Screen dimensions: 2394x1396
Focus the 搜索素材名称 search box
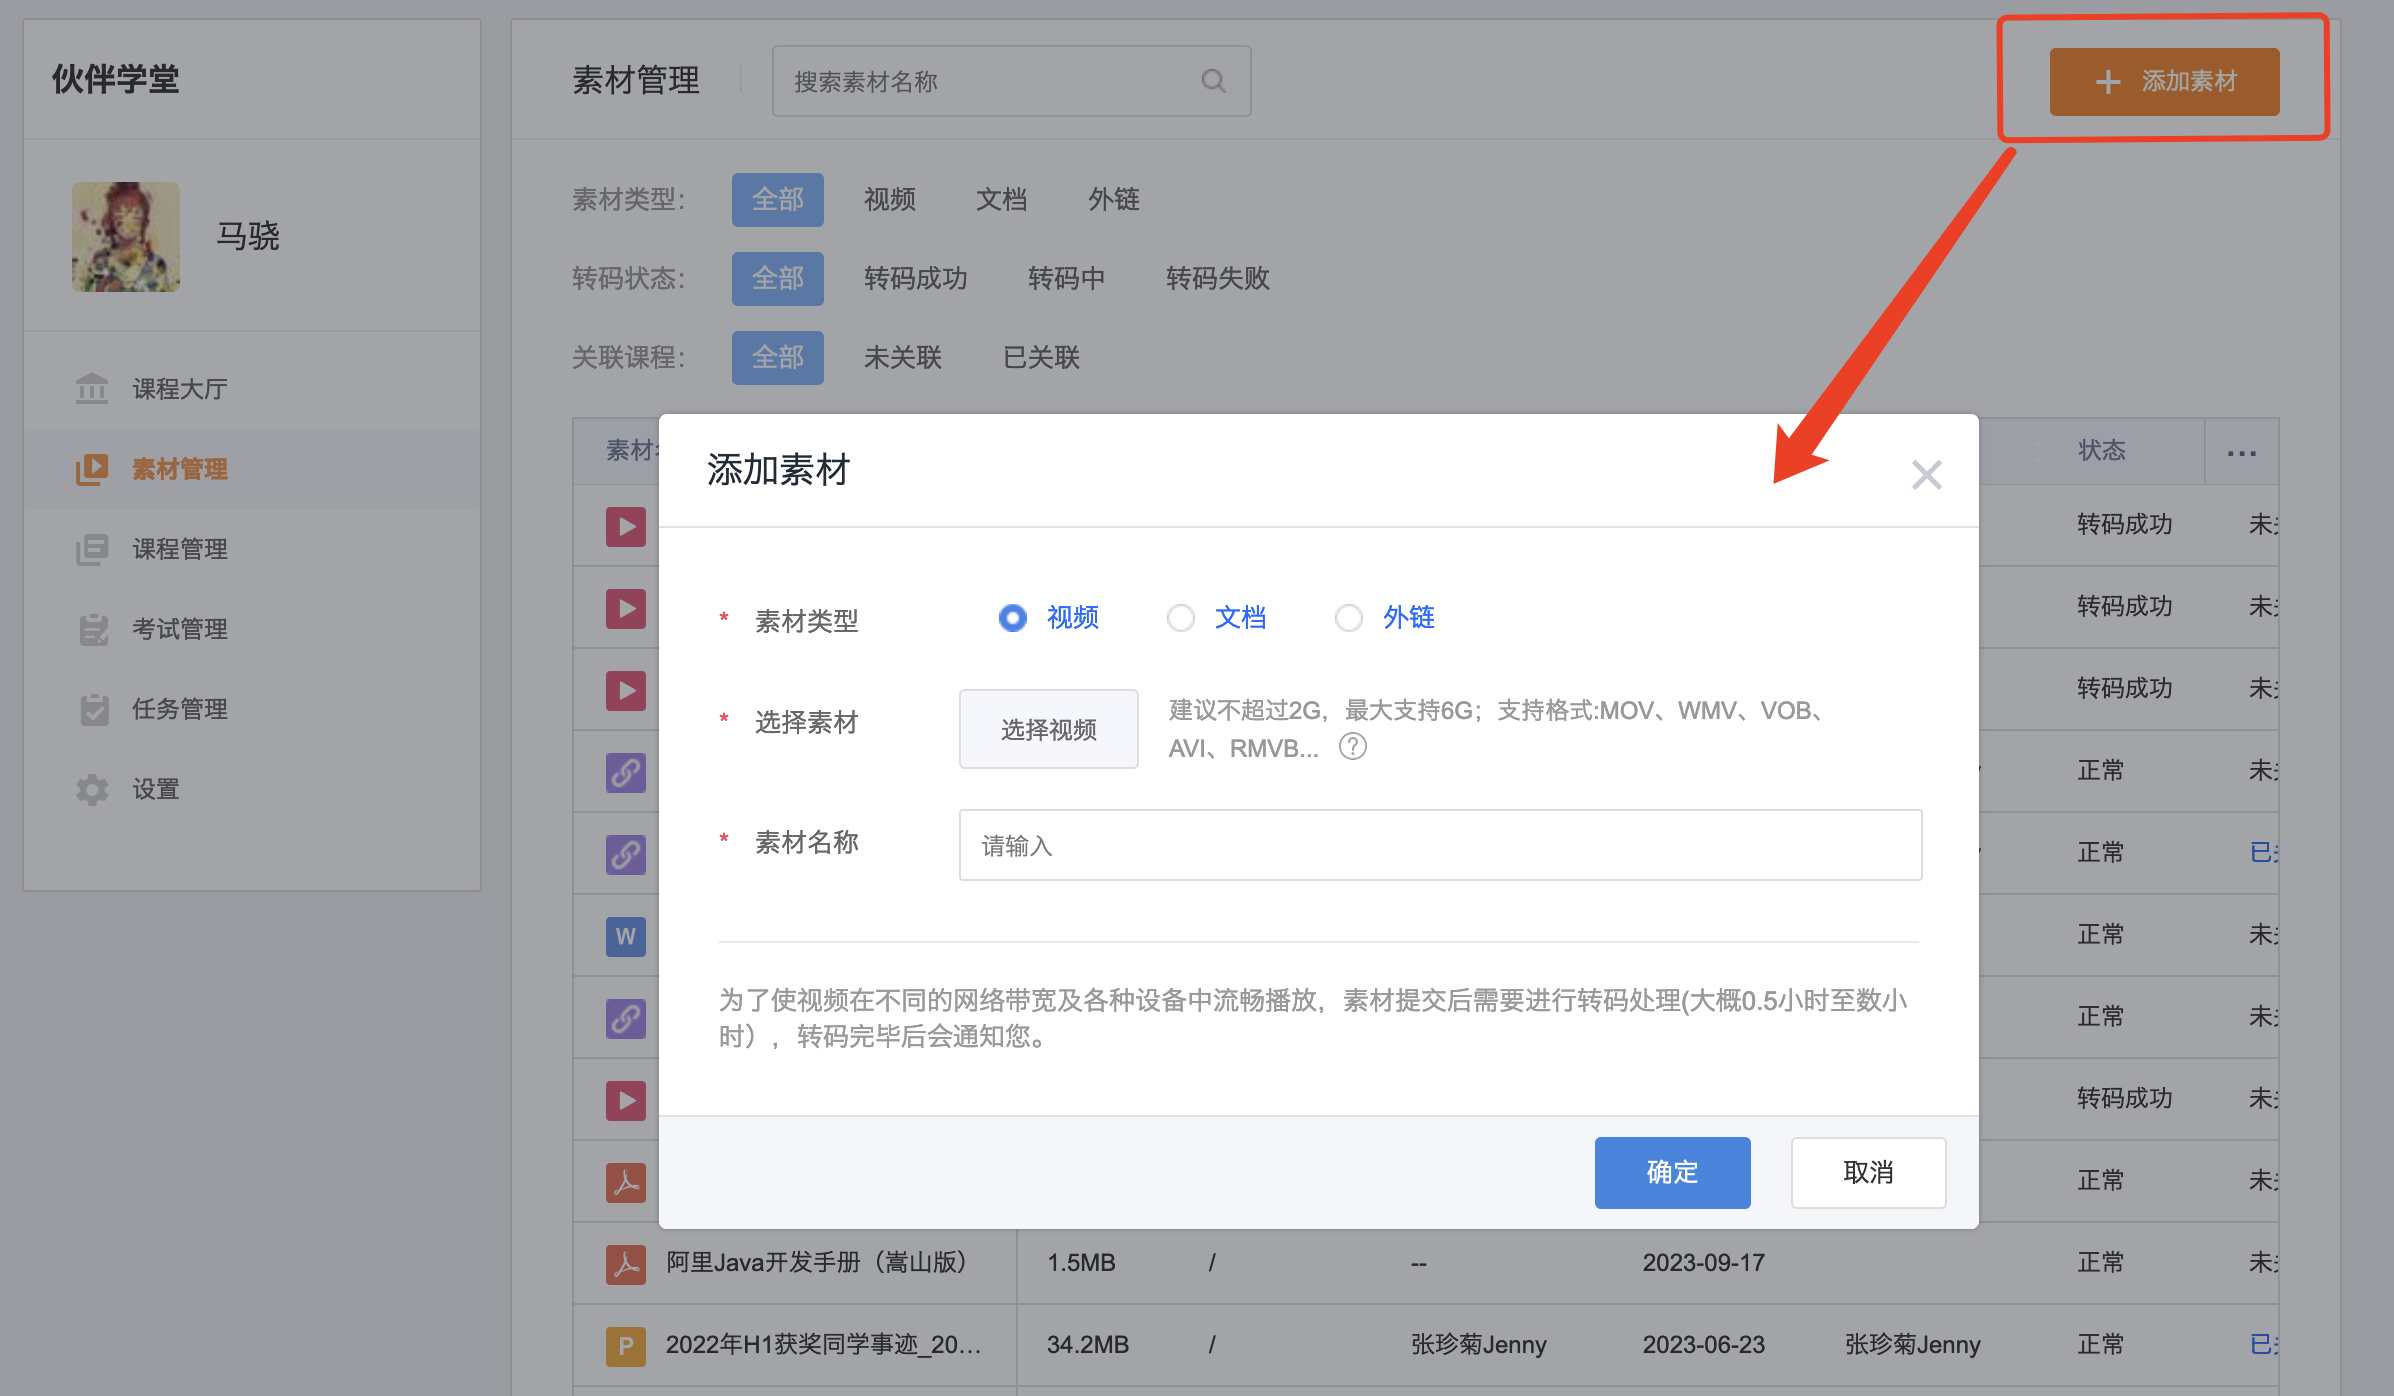1011,81
